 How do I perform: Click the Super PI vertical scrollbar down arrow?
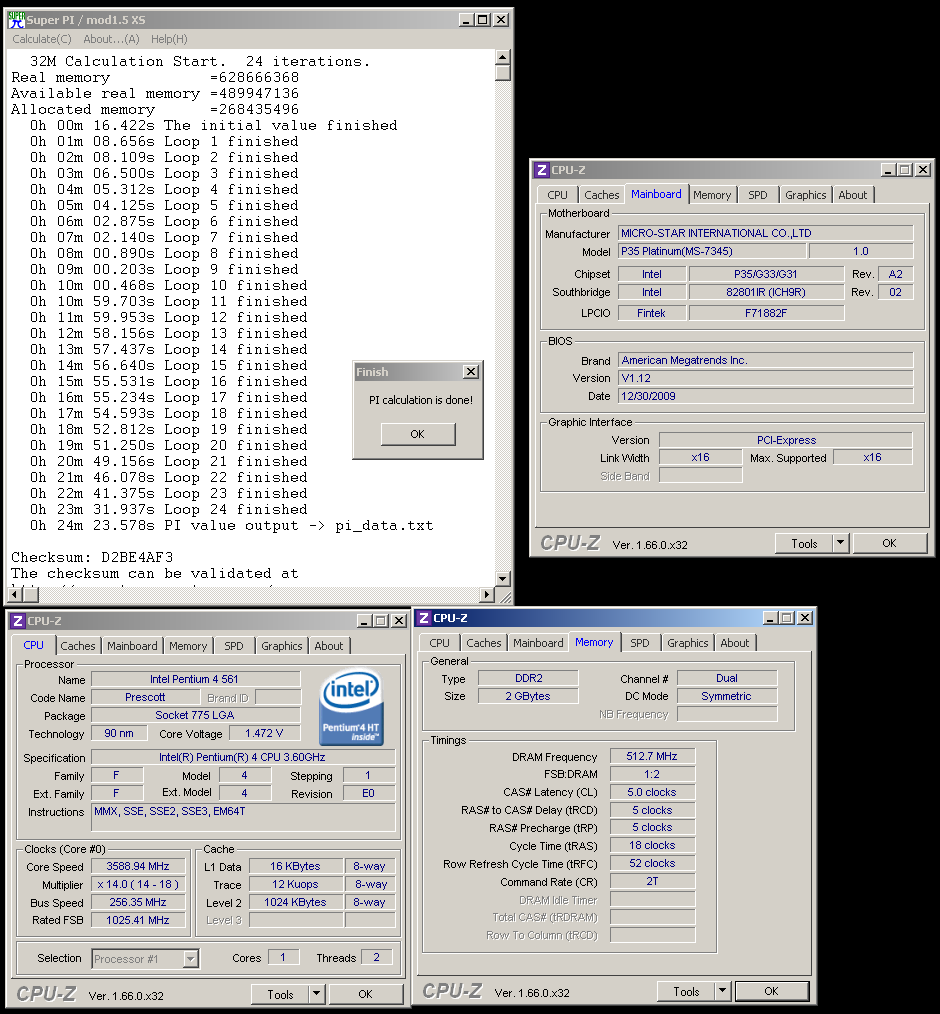pyautogui.click(x=503, y=578)
